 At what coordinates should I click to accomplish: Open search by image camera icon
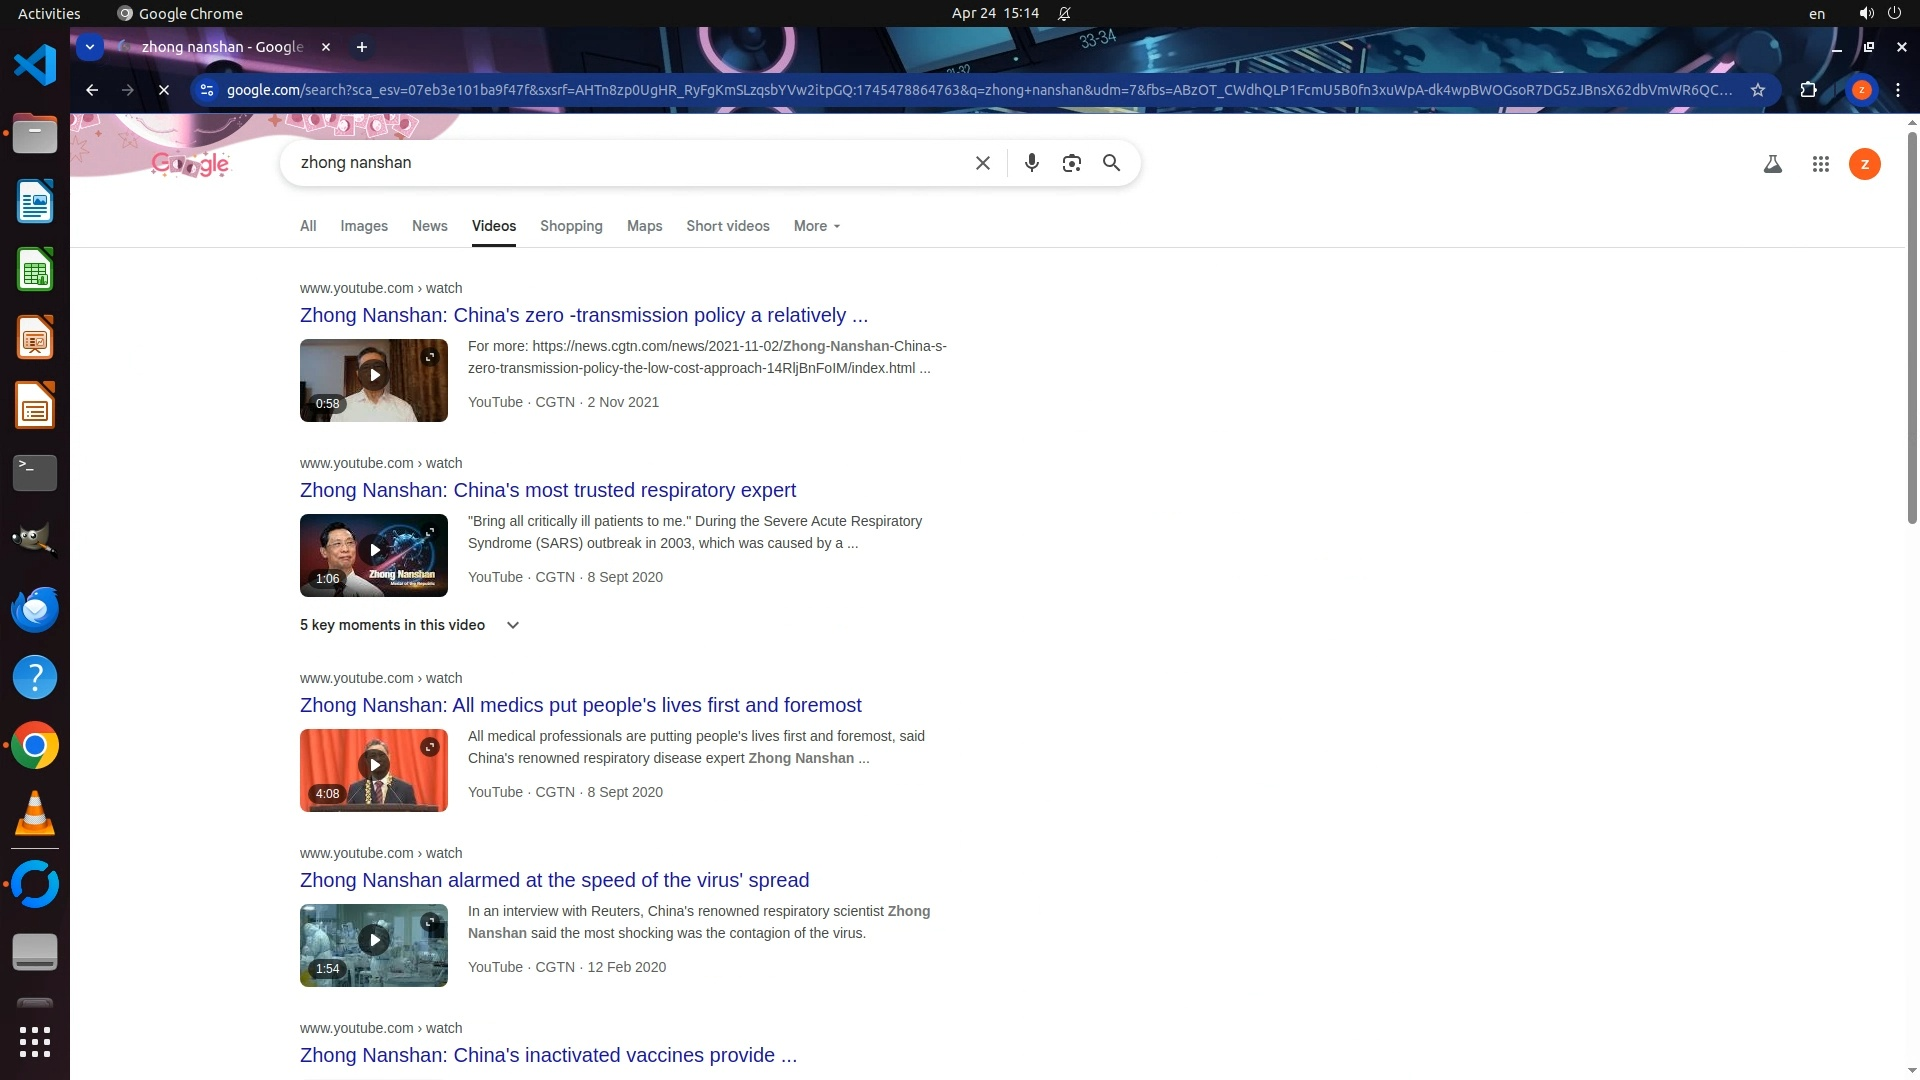[x=1071, y=163]
